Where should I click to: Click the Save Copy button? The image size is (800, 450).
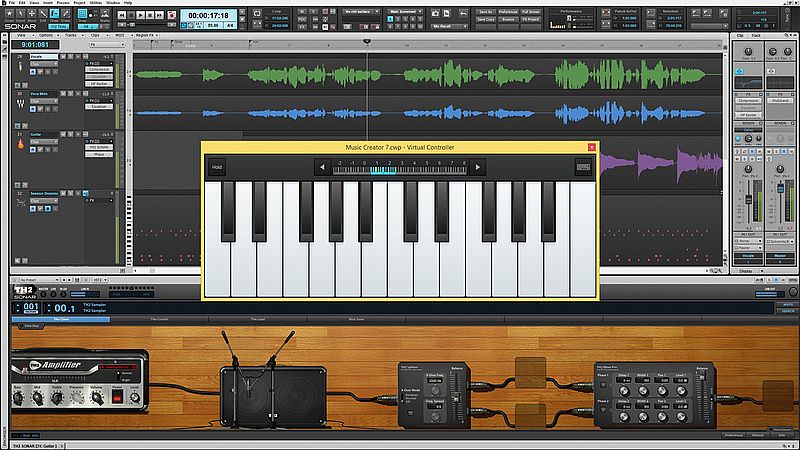tap(485, 19)
